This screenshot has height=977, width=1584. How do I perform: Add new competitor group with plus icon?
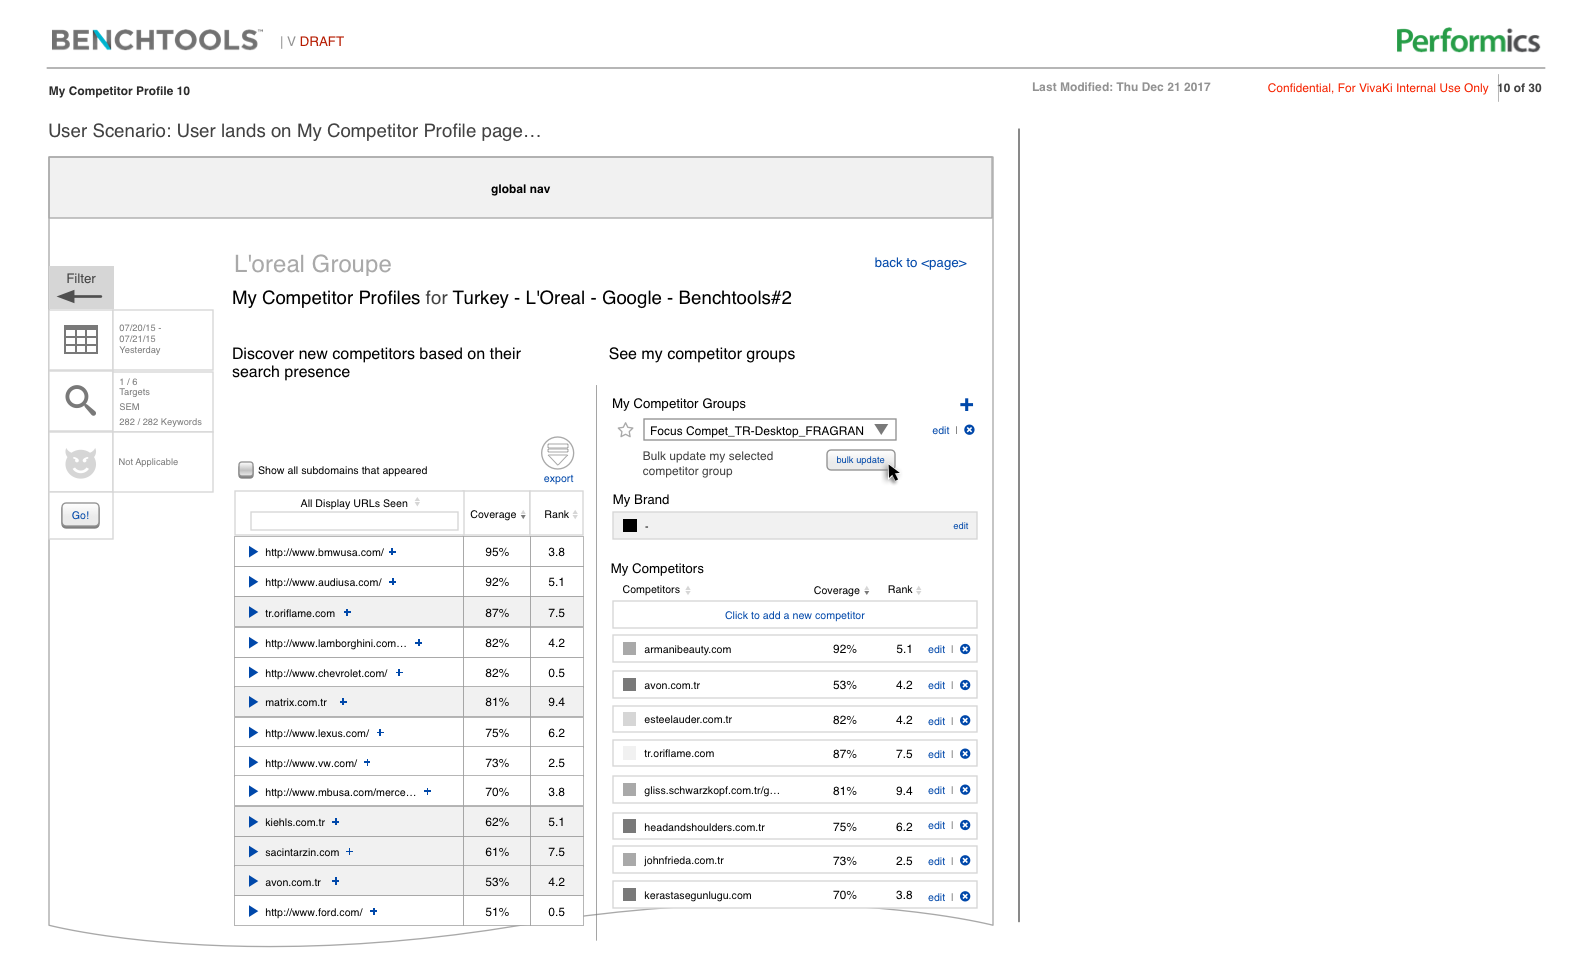click(x=966, y=405)
